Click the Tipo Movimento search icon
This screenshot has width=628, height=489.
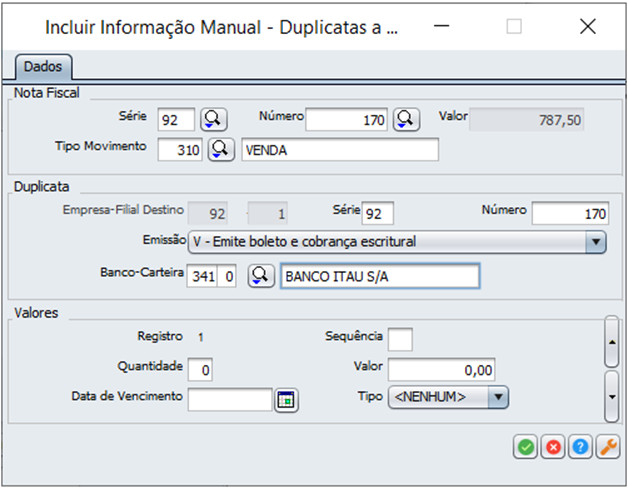click(x=221, y=149)
